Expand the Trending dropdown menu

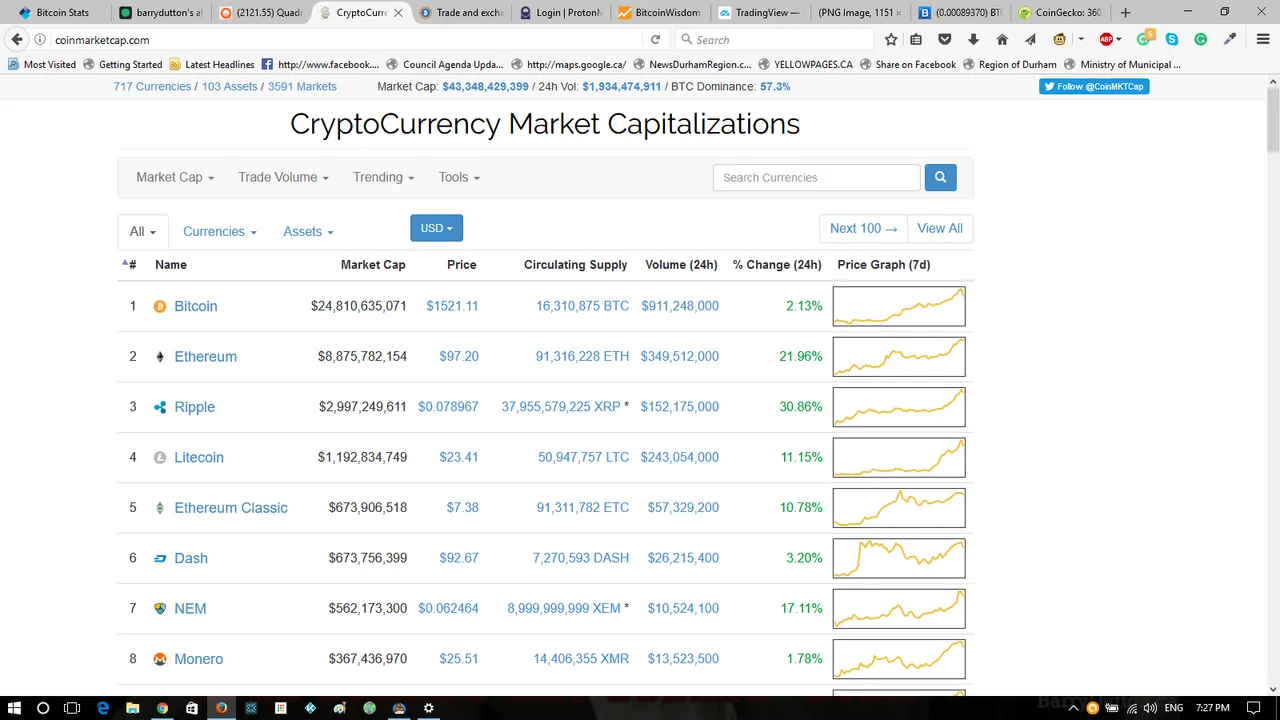pos(383,177)
